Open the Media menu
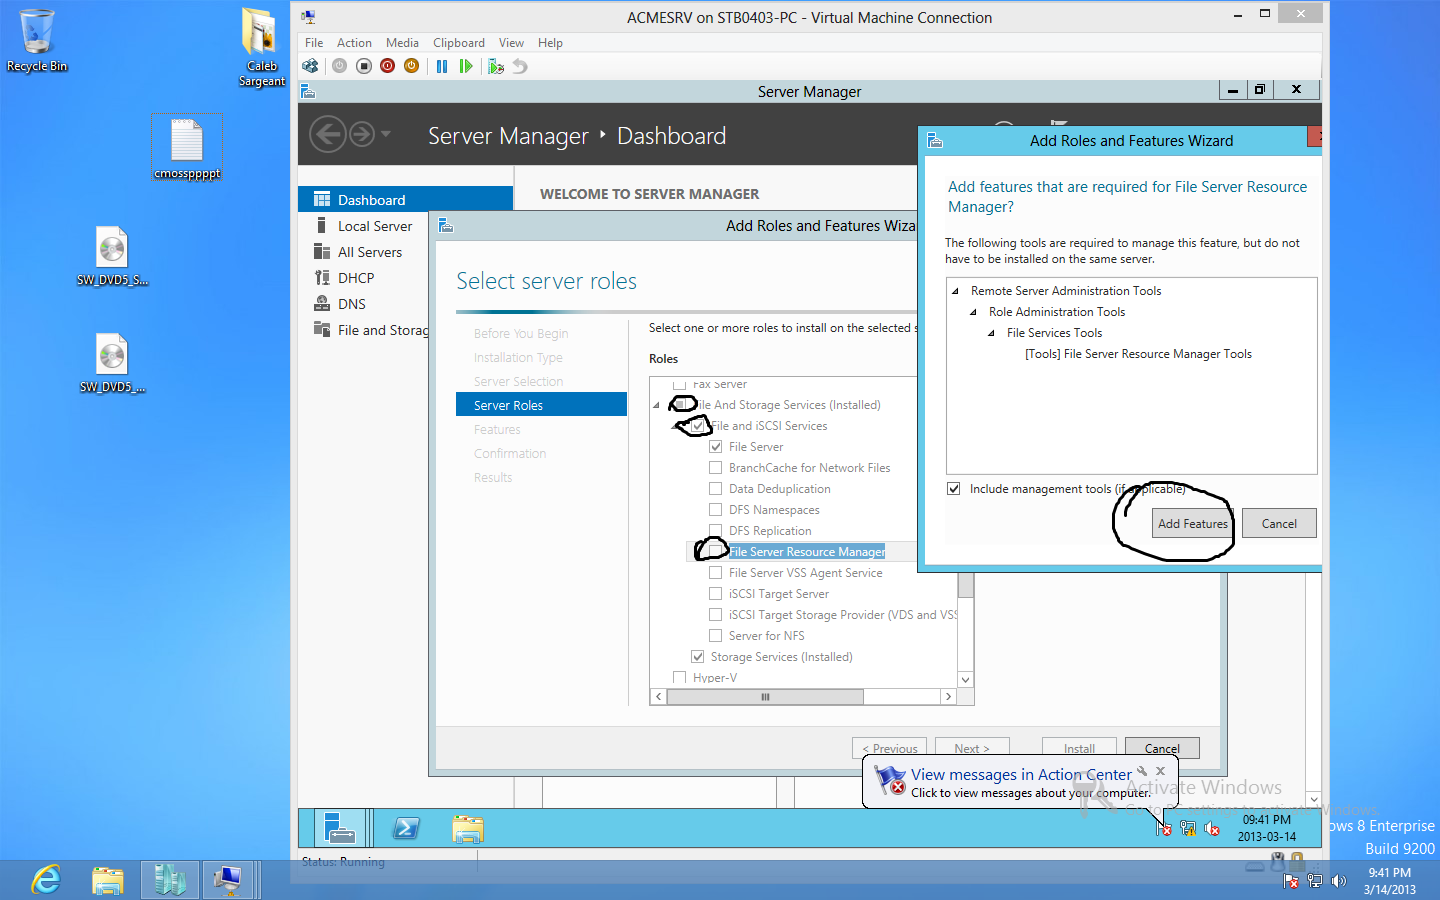Image resolution: width=1440 pixels, height=900 pixels. coord(402,43)
